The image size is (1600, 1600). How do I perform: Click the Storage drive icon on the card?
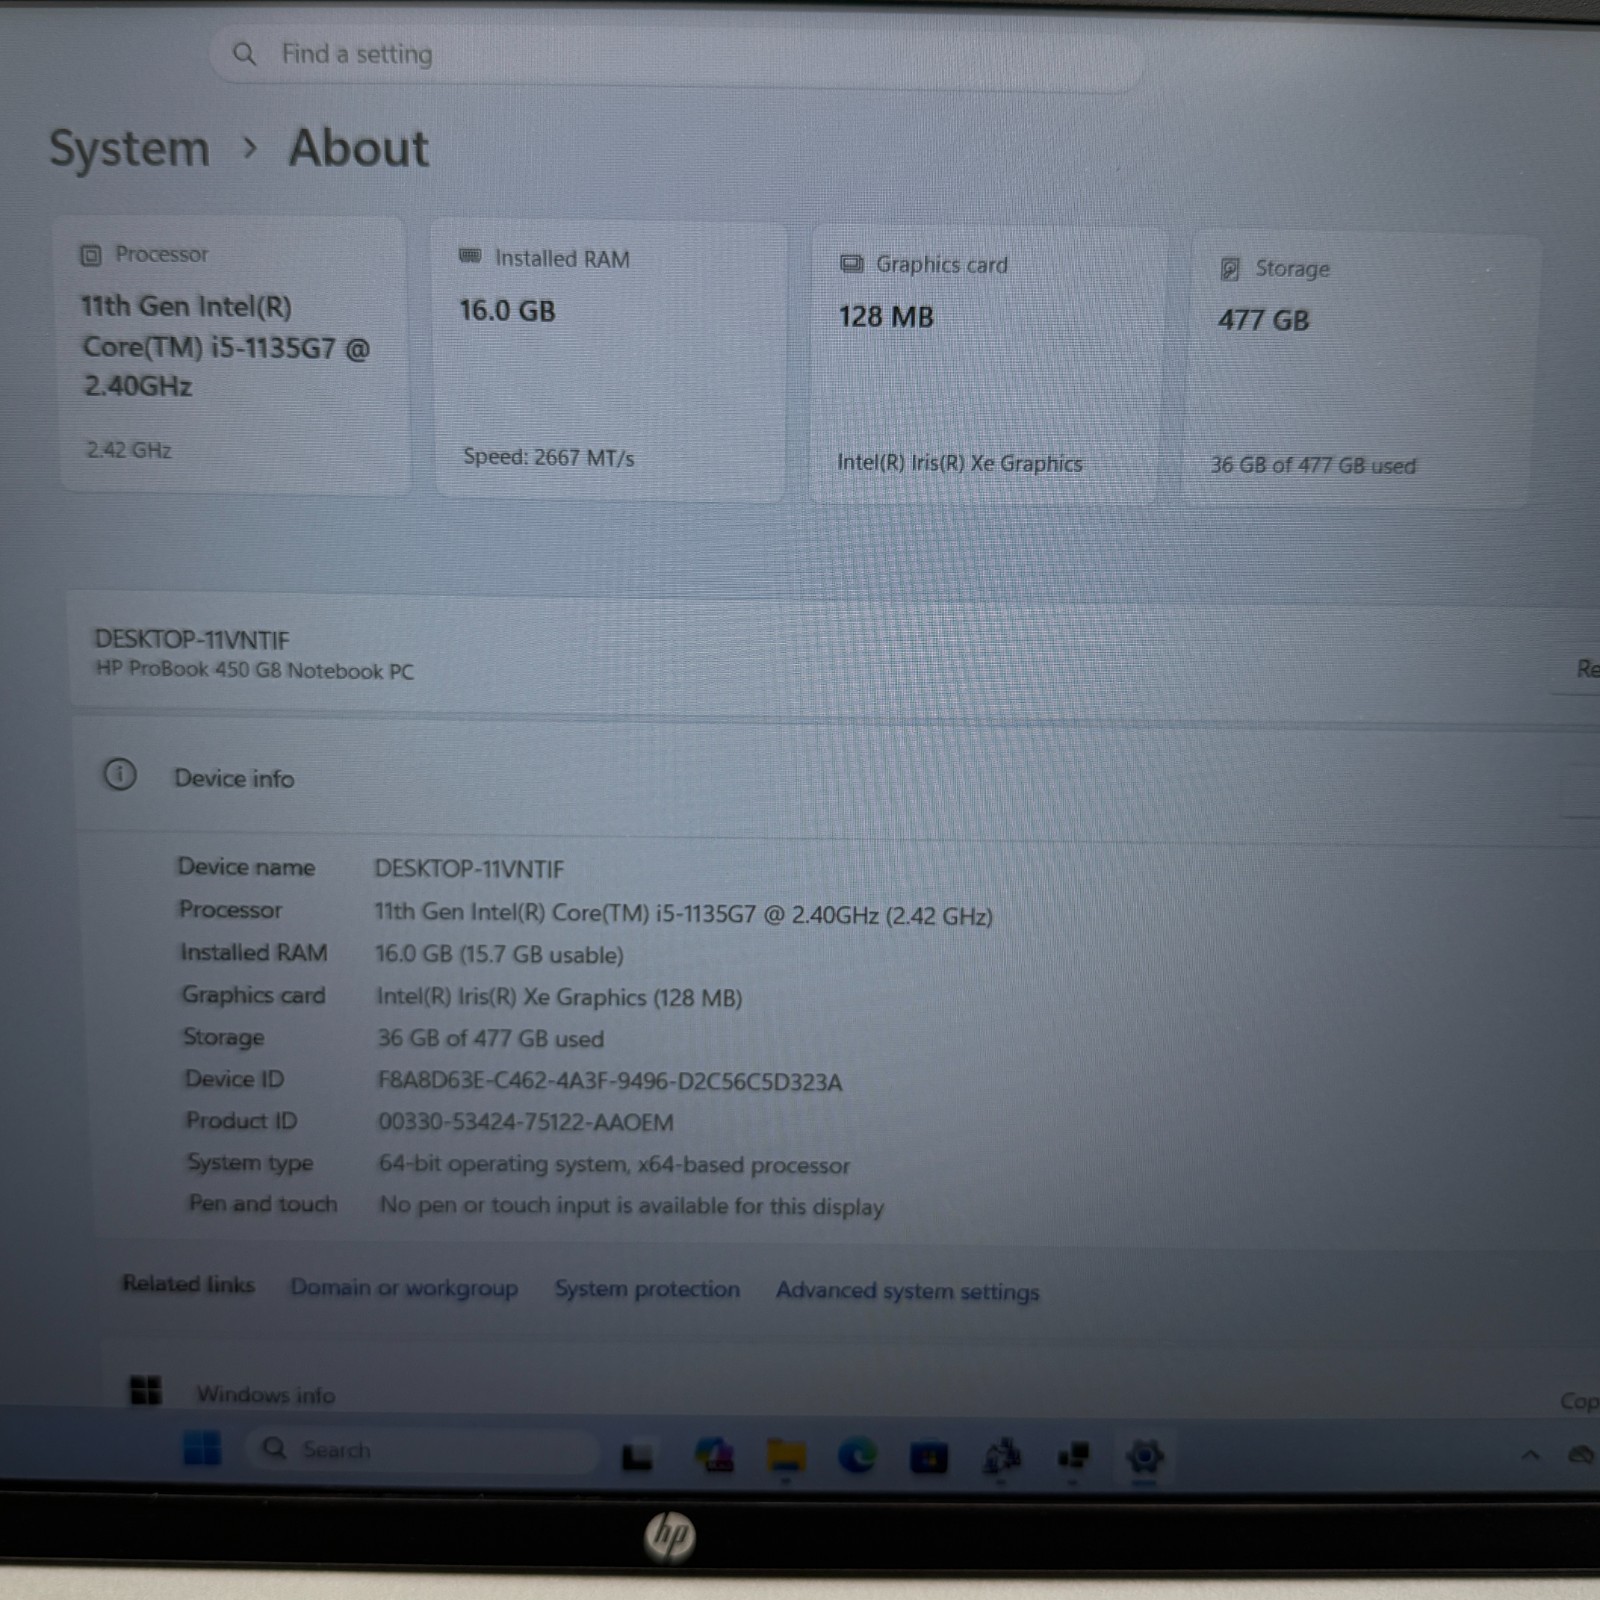click(x=1230, y=269)
